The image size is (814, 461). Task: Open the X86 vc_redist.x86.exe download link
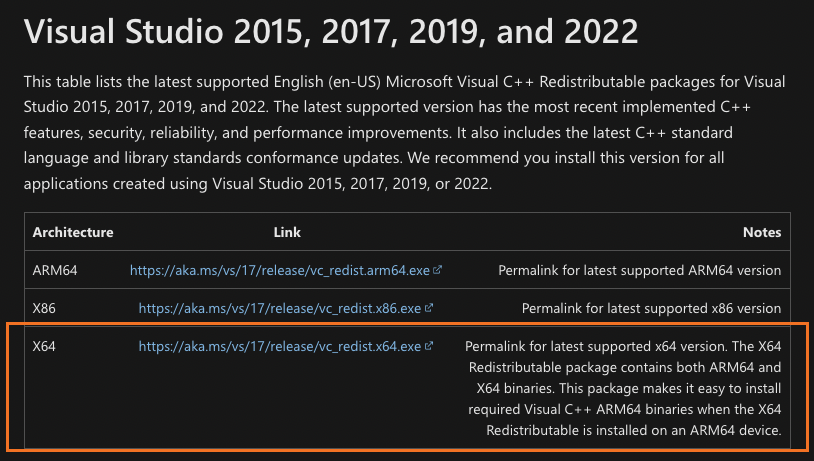click(279, 309)
